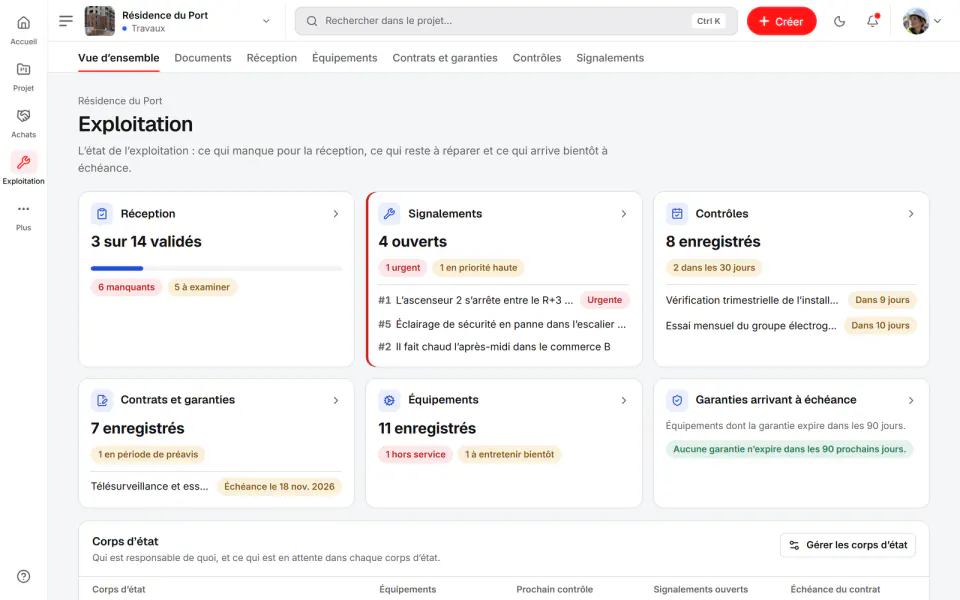Click the Échéance du contrat column header
This screenshot has width=960, height=600.
click(834, 590)
